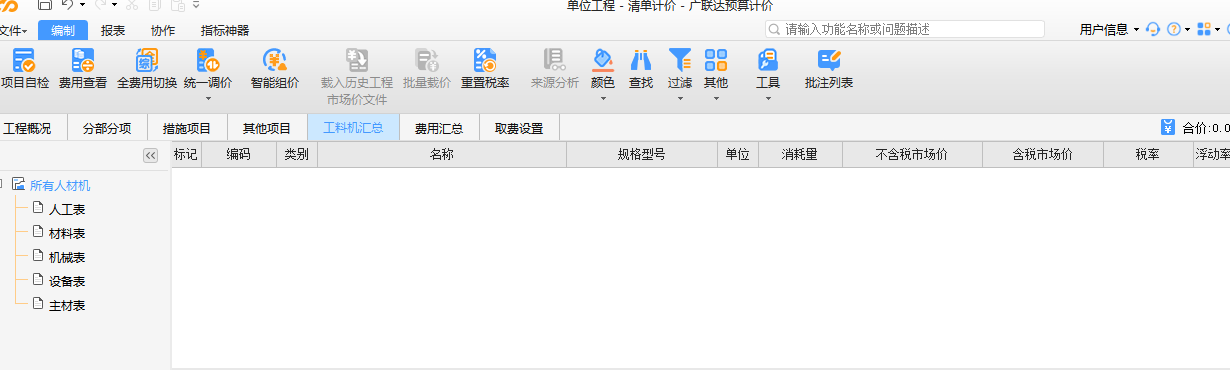Image resolution: width=1230 pixels, height=370 pixels.
Task: Click the 合价 yuan total icon
Action: (1167, 127)
